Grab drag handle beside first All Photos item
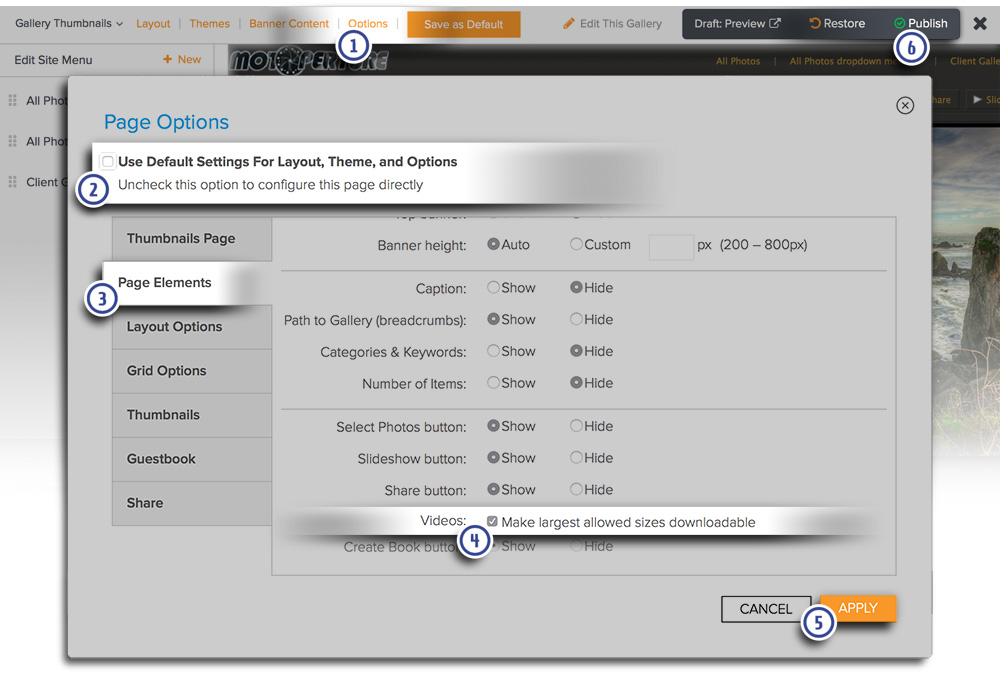1000x676 pixels. click(13, 101)
